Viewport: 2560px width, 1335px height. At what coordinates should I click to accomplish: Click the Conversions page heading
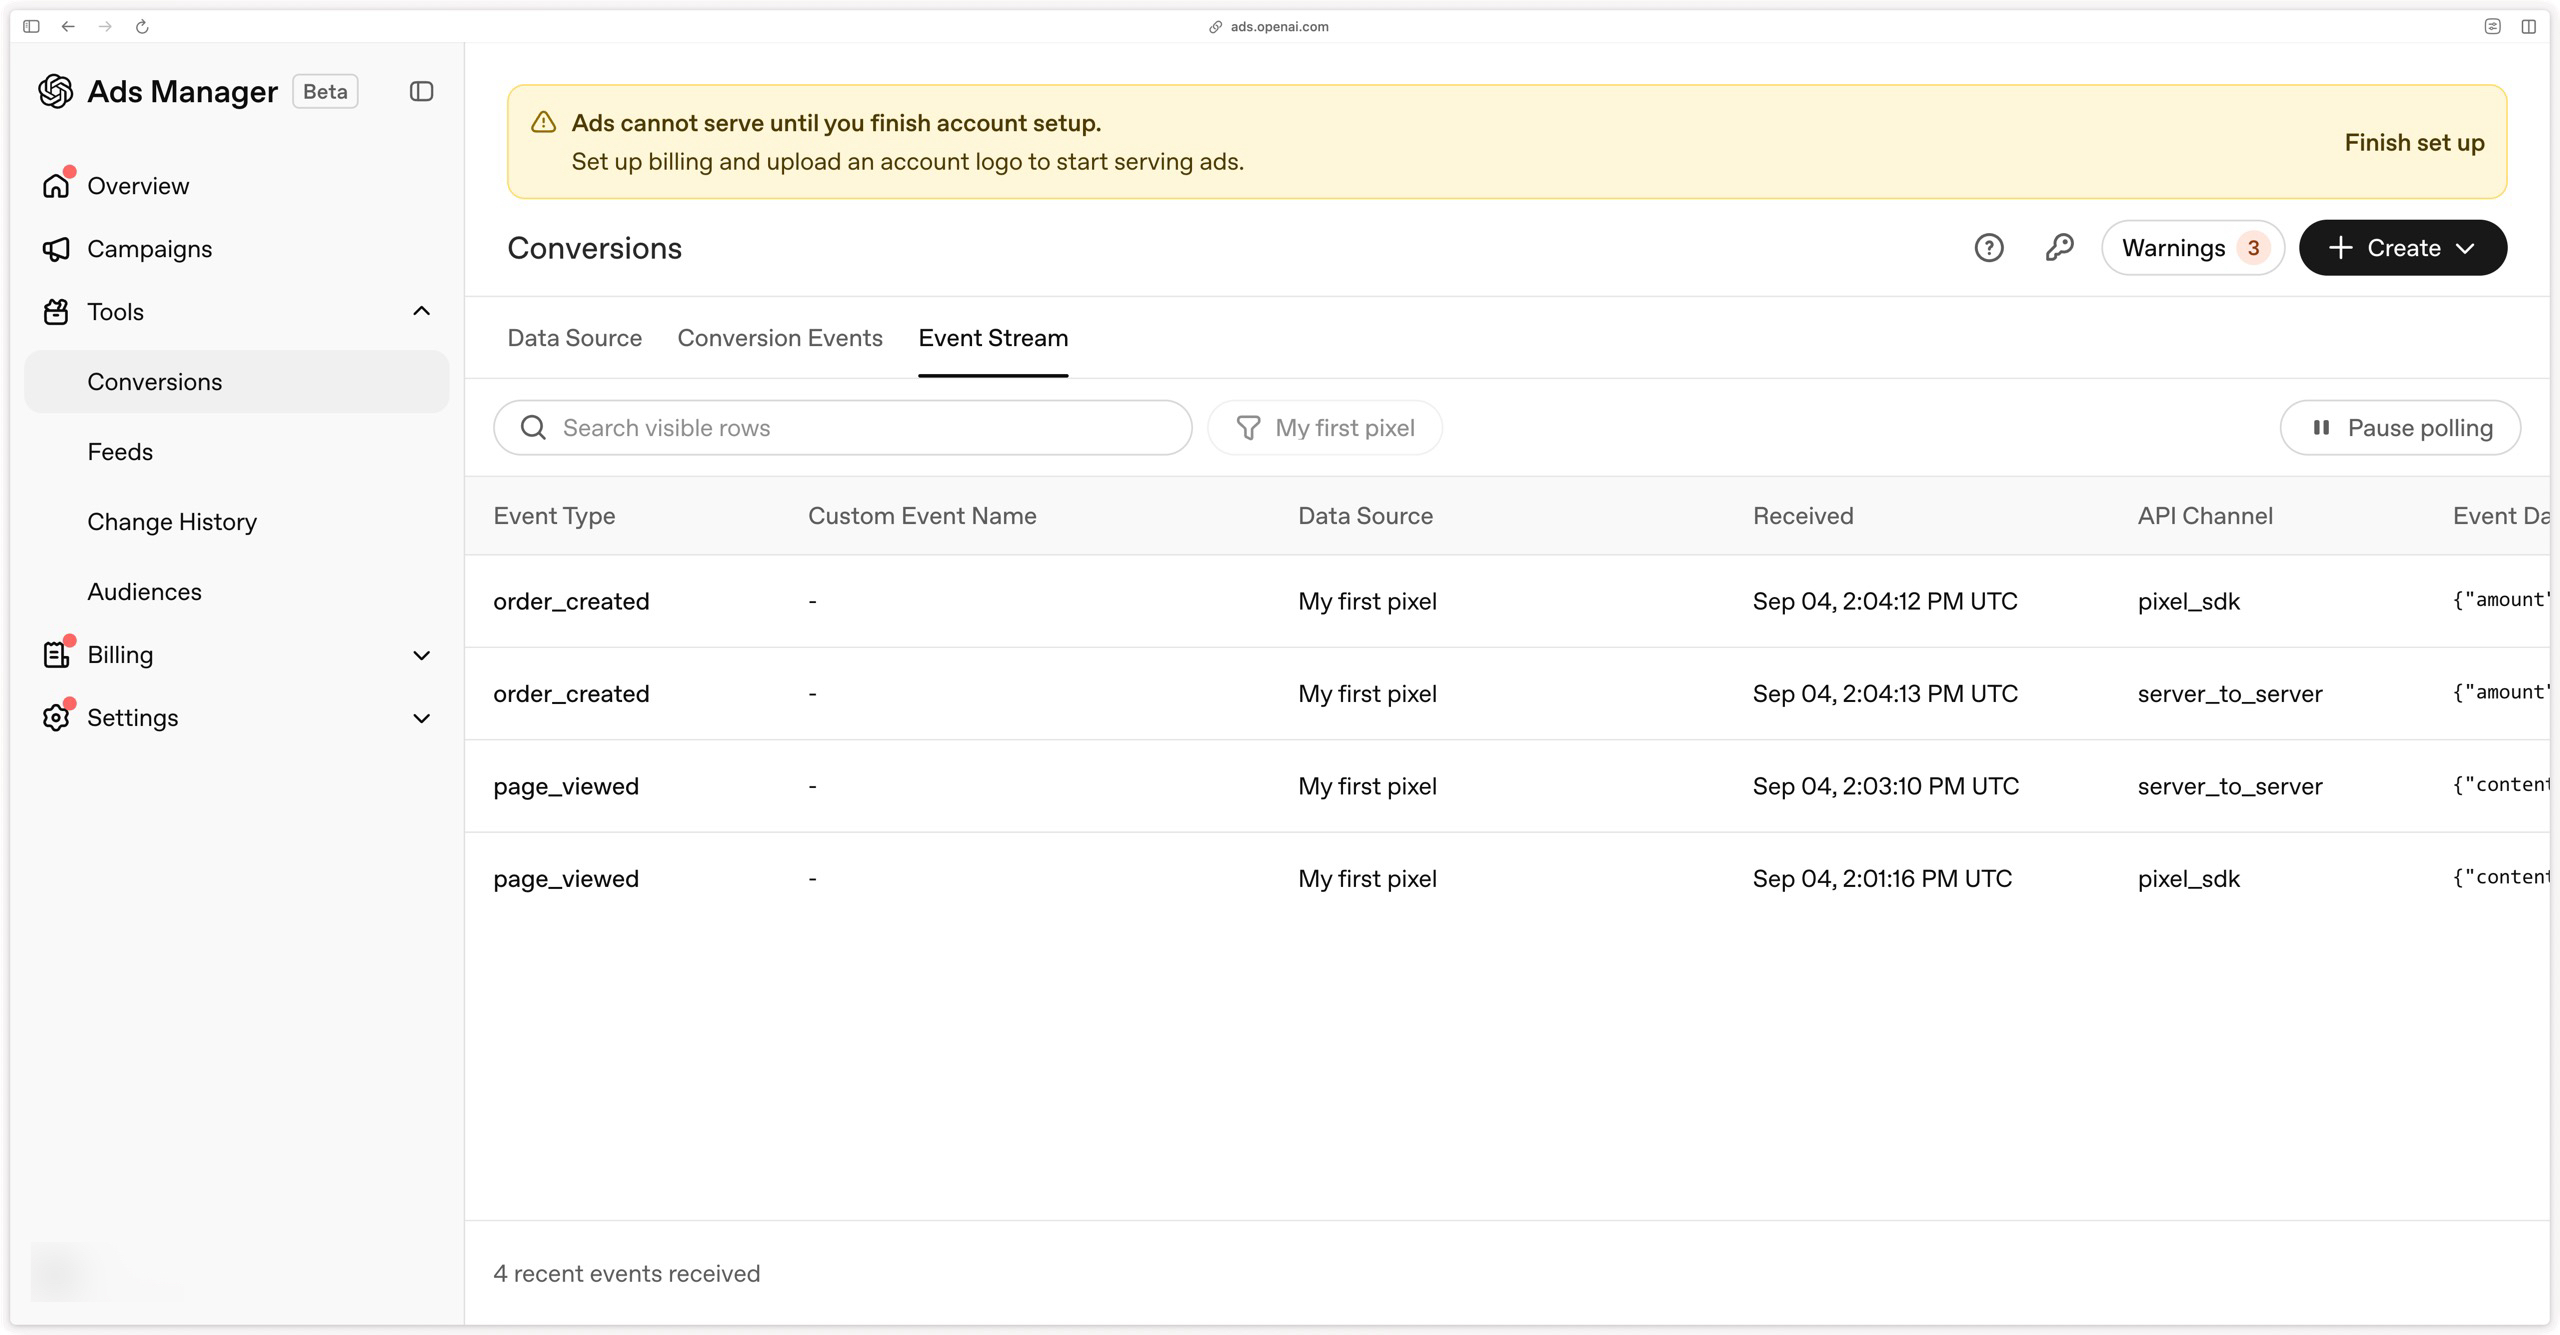594,248
